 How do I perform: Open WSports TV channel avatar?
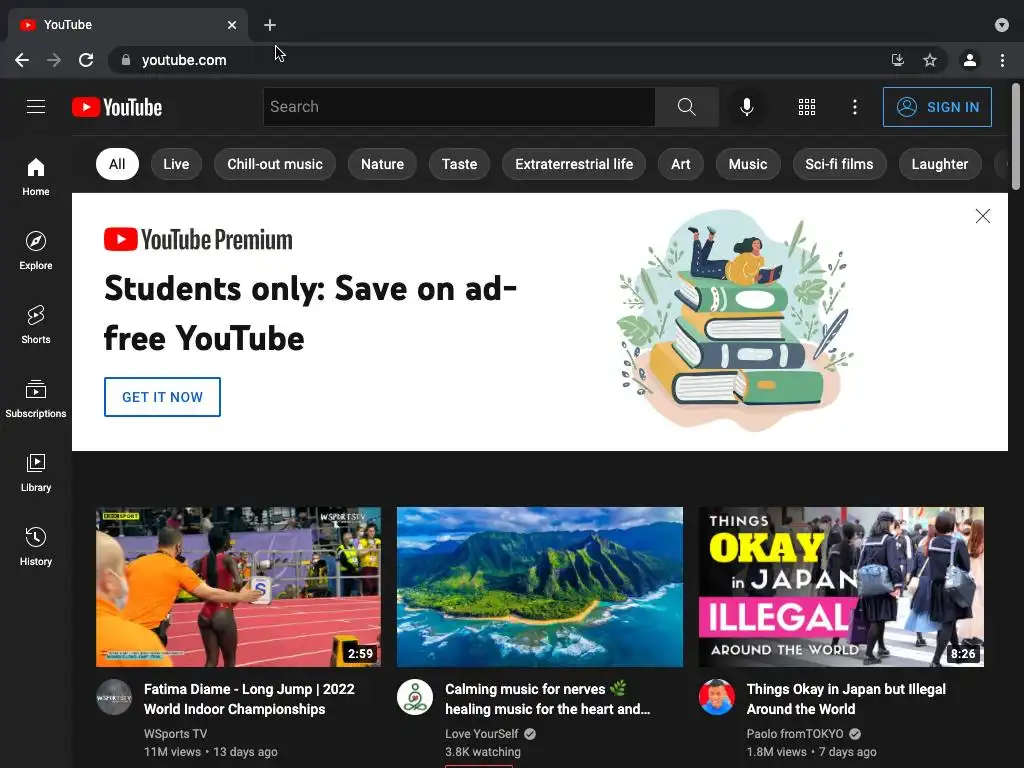114,697
